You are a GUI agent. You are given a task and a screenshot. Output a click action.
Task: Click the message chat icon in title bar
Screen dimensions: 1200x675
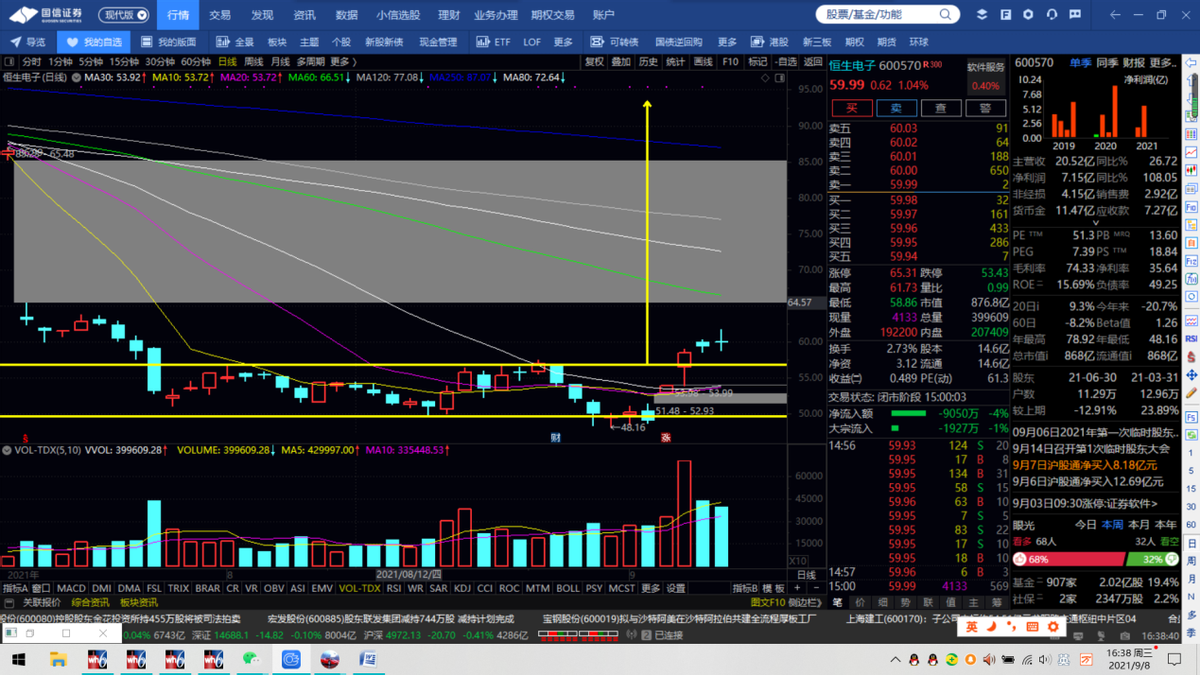(x=1075, y=15)
